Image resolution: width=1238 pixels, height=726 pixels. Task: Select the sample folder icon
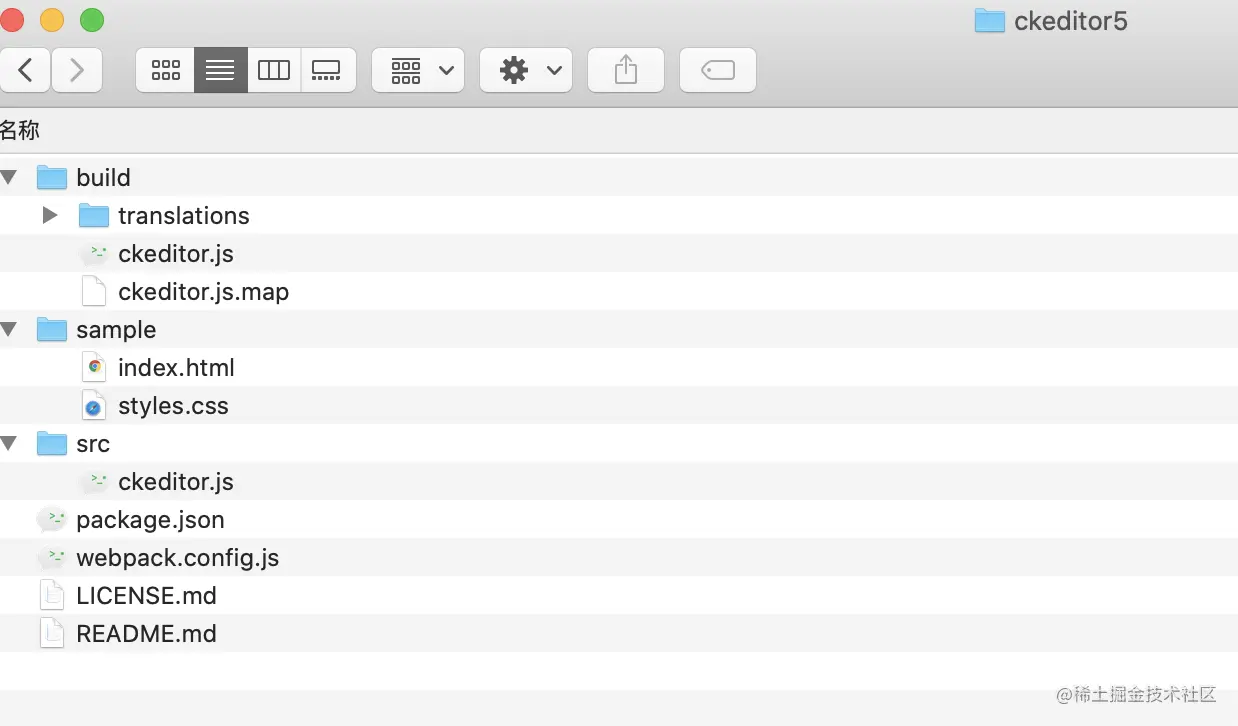point(52,329)
